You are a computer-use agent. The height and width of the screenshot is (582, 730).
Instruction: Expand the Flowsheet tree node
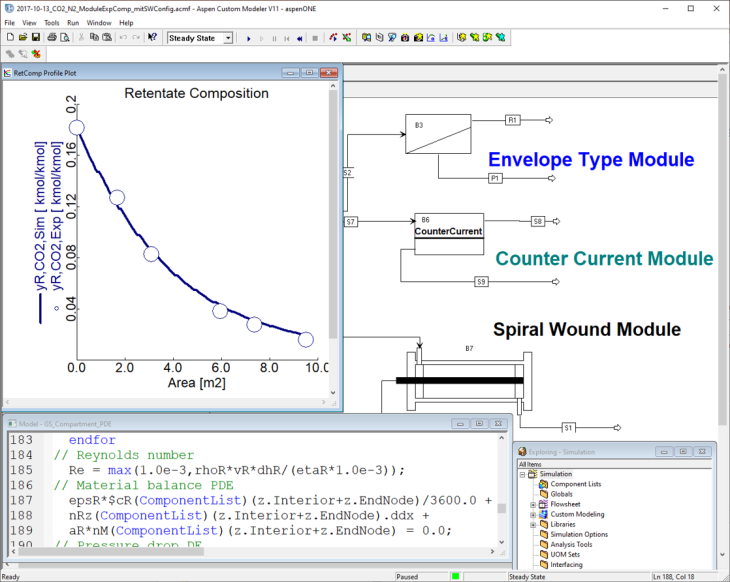click(533, 505)
